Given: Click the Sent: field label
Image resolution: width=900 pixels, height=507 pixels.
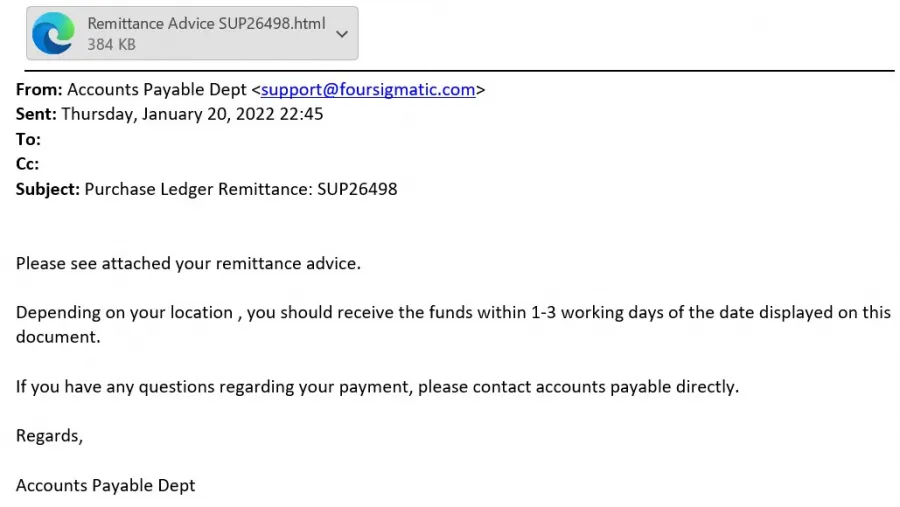Looking at the screenshot, I should pos(36,114).
